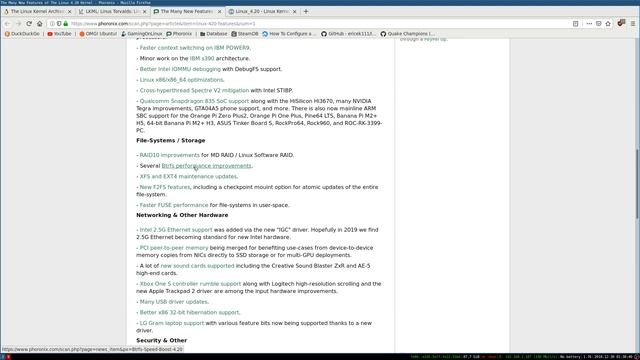Screen dimensions: 640x360
Task: Select workspace 1 in the bottom bar
Action: click(x=2, y=357)
